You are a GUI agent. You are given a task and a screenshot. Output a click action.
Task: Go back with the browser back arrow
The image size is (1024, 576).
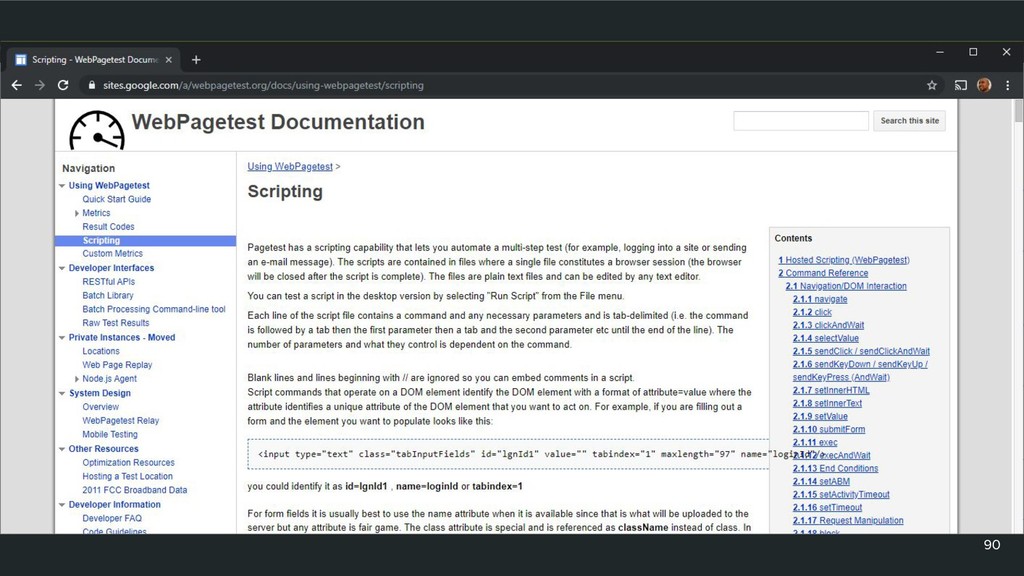click(x=16, y=85)
